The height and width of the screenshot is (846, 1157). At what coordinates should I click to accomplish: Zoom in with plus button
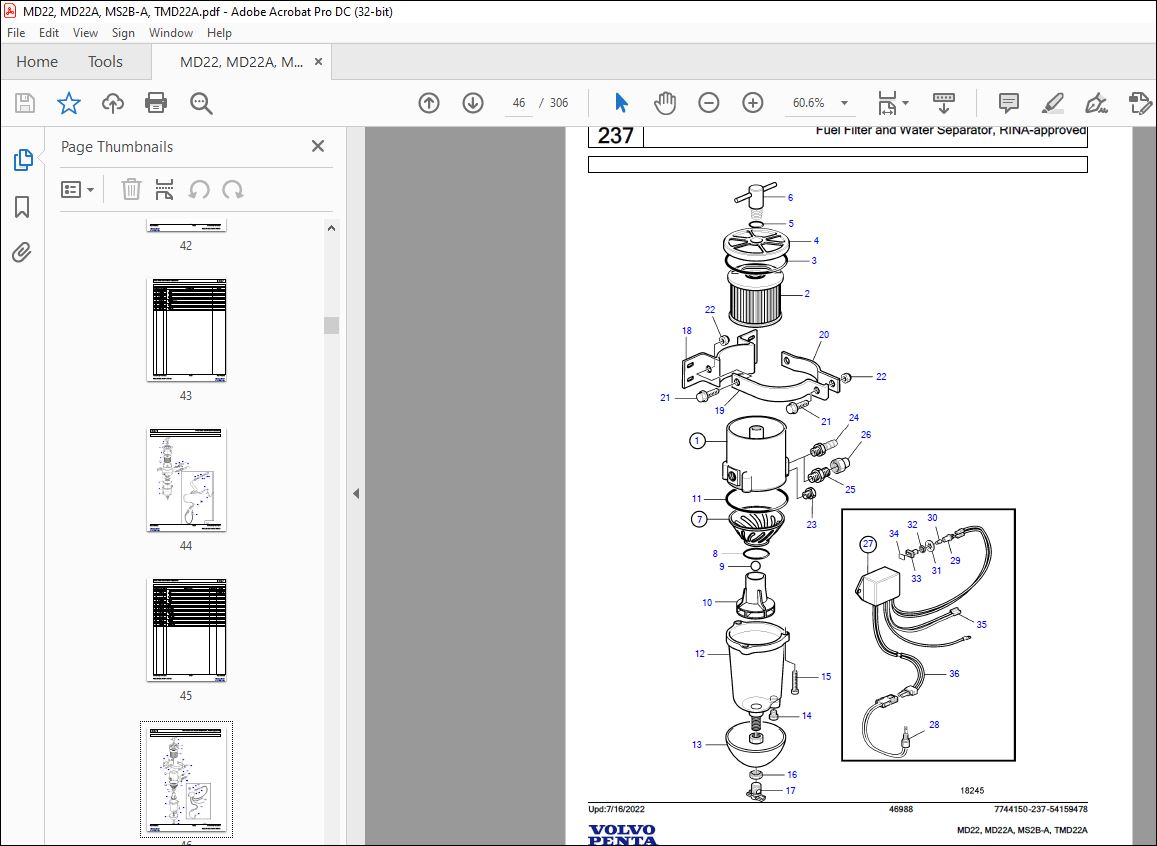tap(753, 103)
